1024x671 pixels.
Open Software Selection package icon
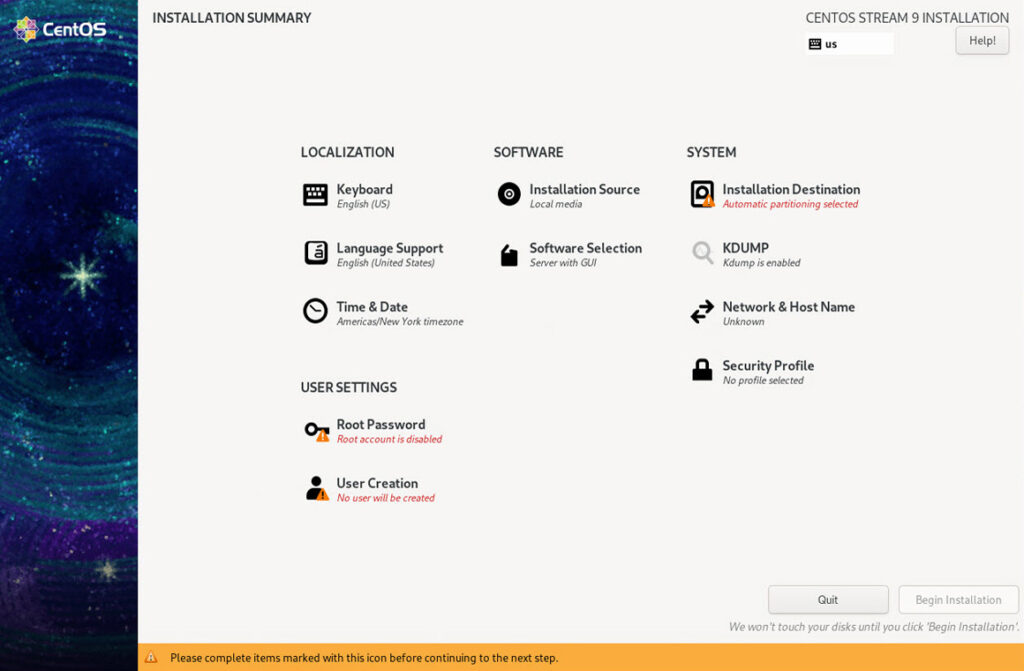(509, 255)
